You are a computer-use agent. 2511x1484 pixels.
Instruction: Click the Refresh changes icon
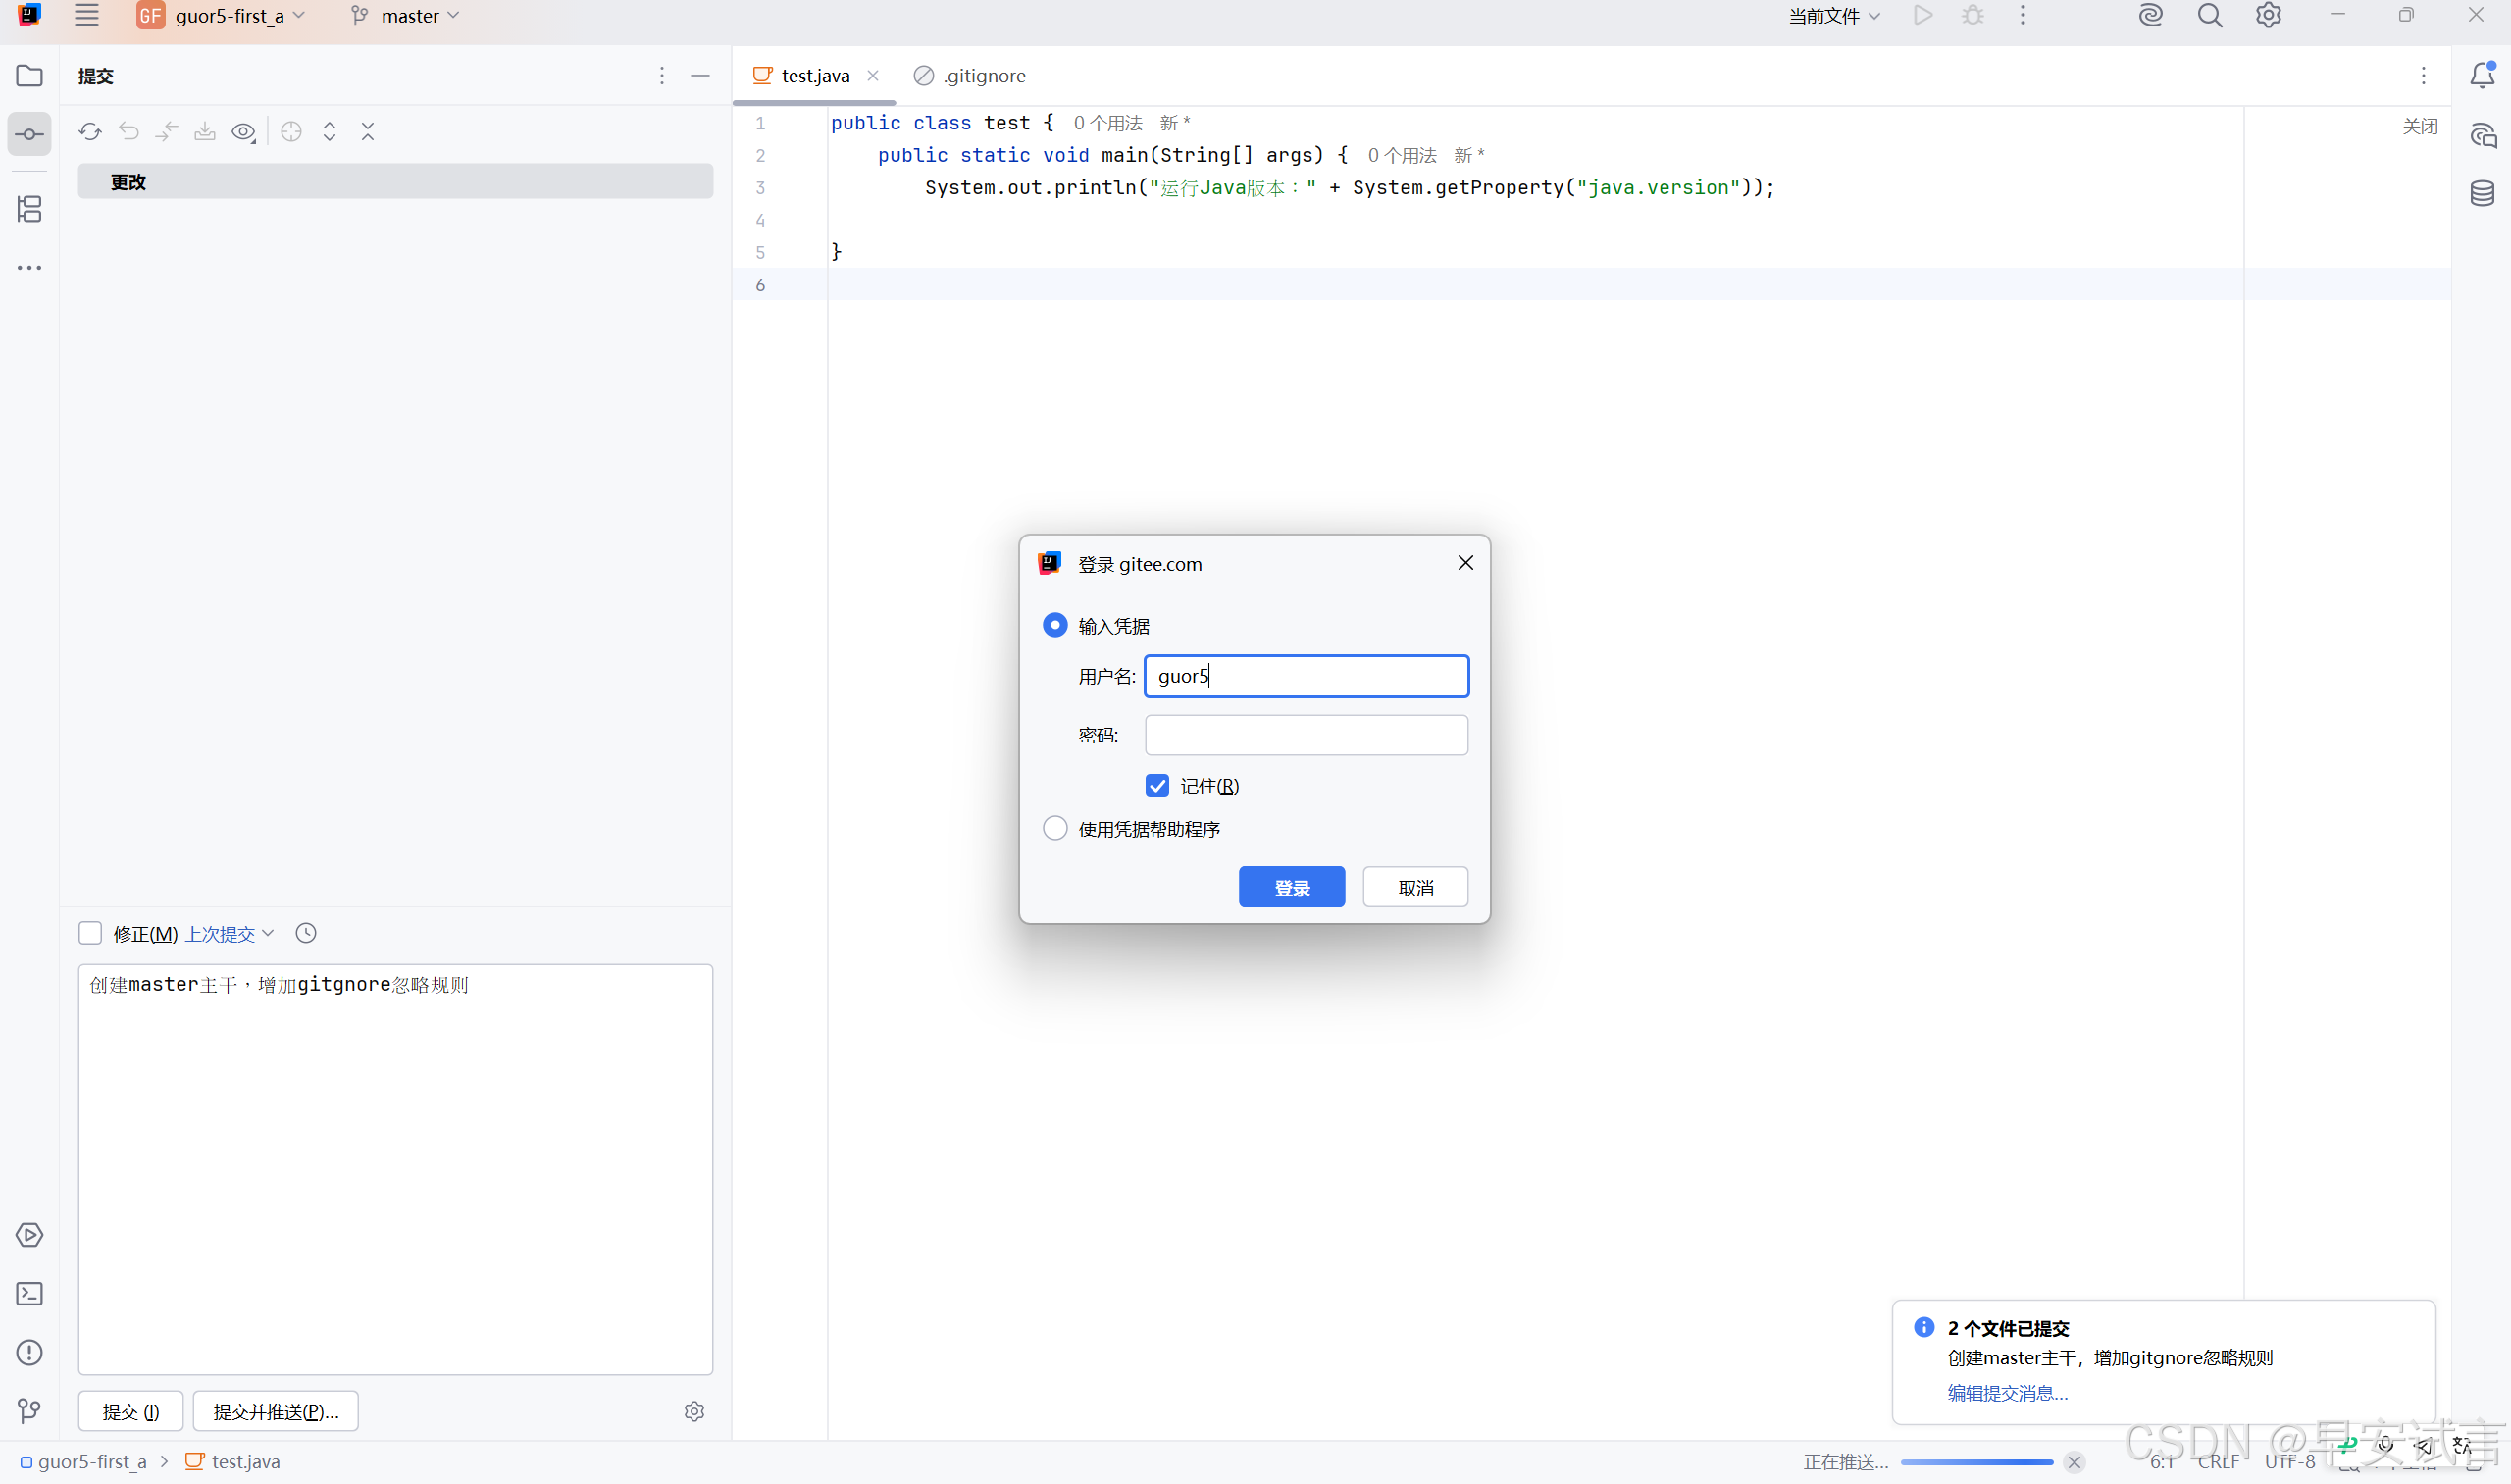90,132
